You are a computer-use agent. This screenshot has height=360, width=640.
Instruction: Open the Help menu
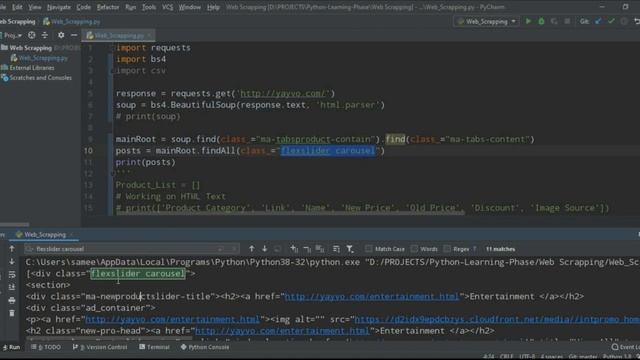213,7
